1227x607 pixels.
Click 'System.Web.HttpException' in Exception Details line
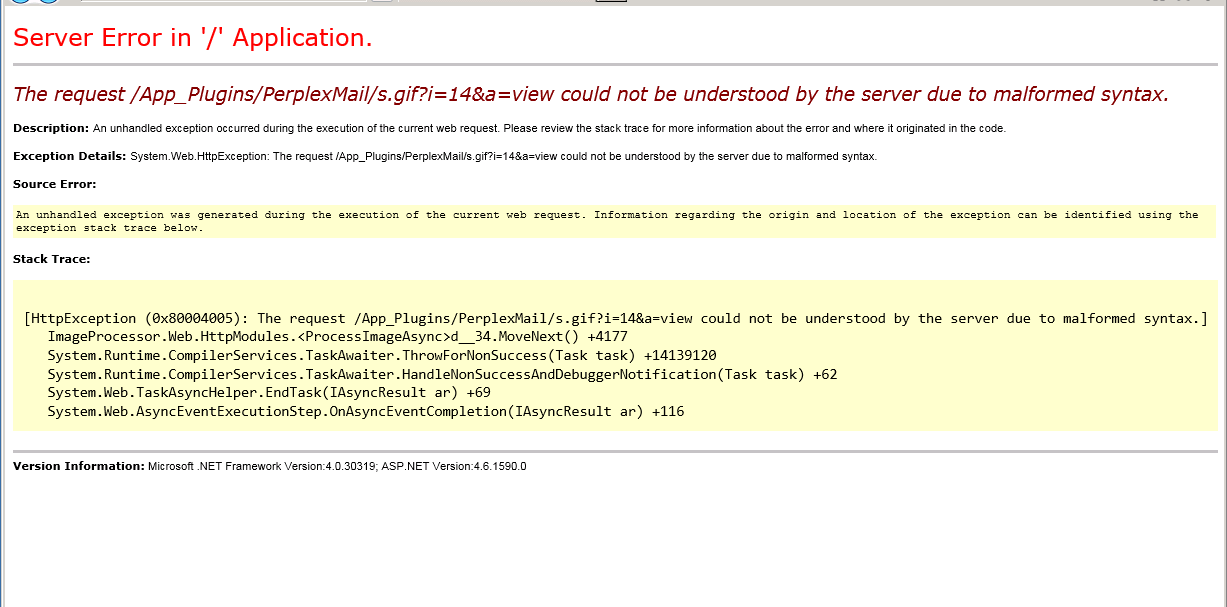pyautogui.click(x=198, y=156)
